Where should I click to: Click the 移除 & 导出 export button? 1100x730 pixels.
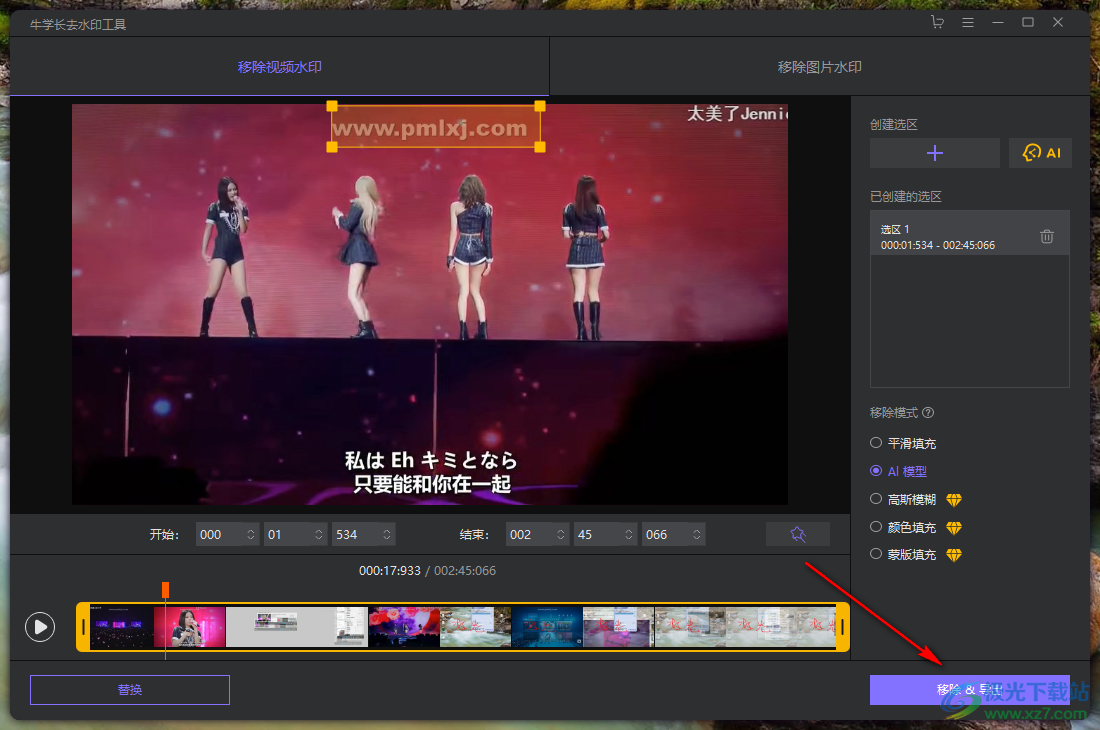pos(970,690)
